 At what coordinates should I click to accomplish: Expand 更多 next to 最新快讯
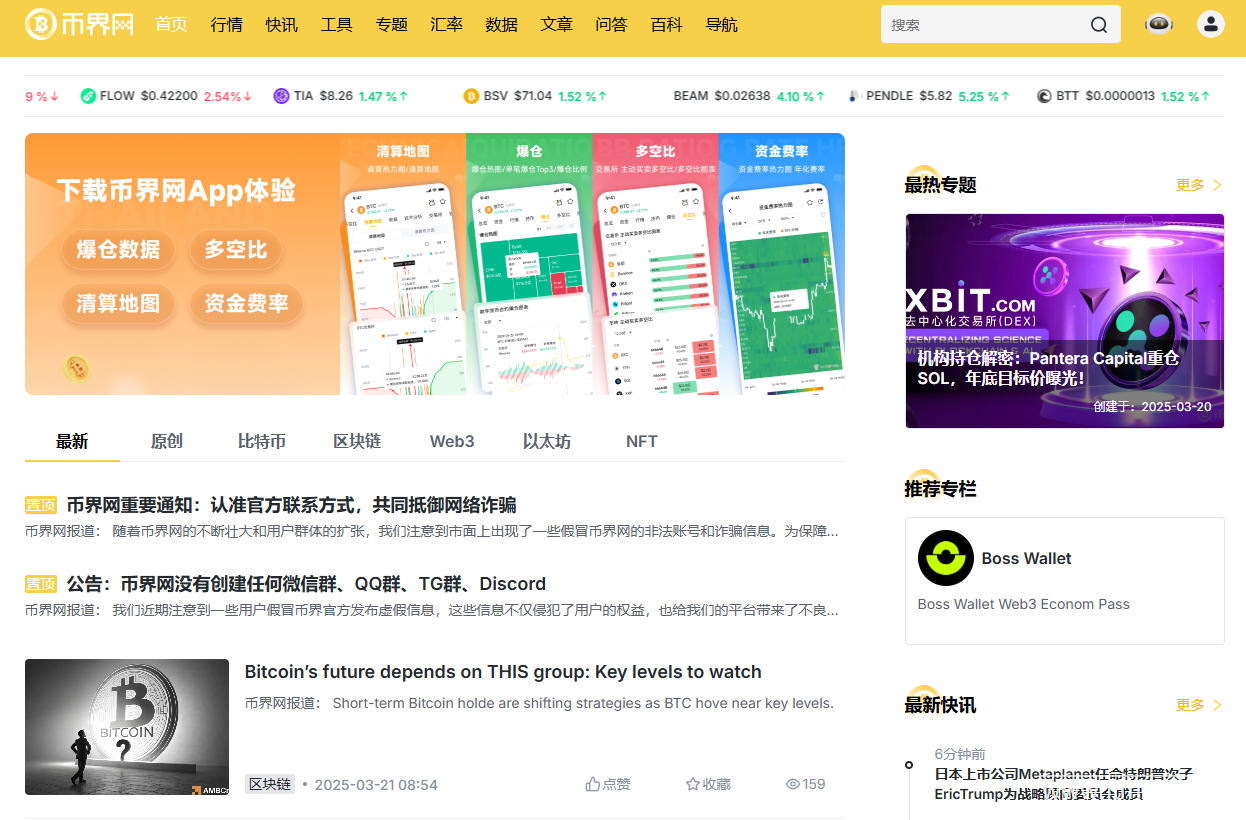(1199, 705)
